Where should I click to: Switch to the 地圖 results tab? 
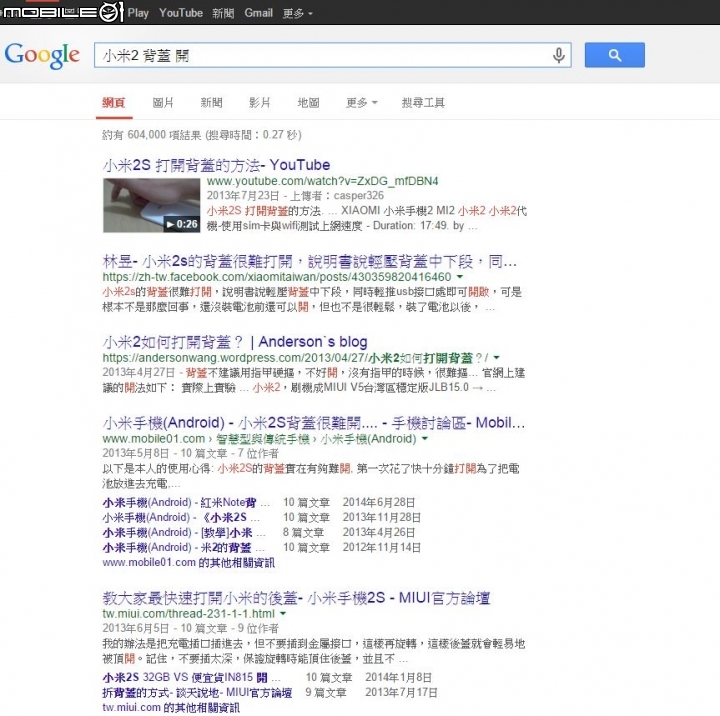pyautogui.click(x=308, y=102)
